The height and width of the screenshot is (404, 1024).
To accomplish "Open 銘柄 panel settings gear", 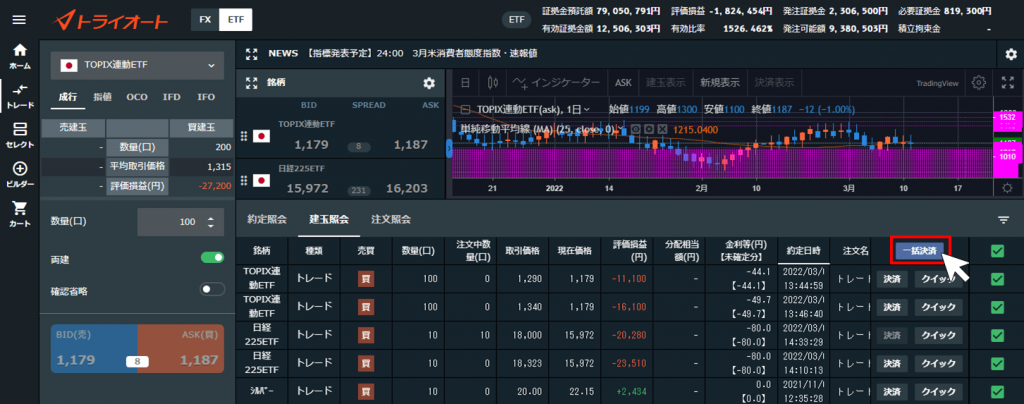I will point(428,83).
